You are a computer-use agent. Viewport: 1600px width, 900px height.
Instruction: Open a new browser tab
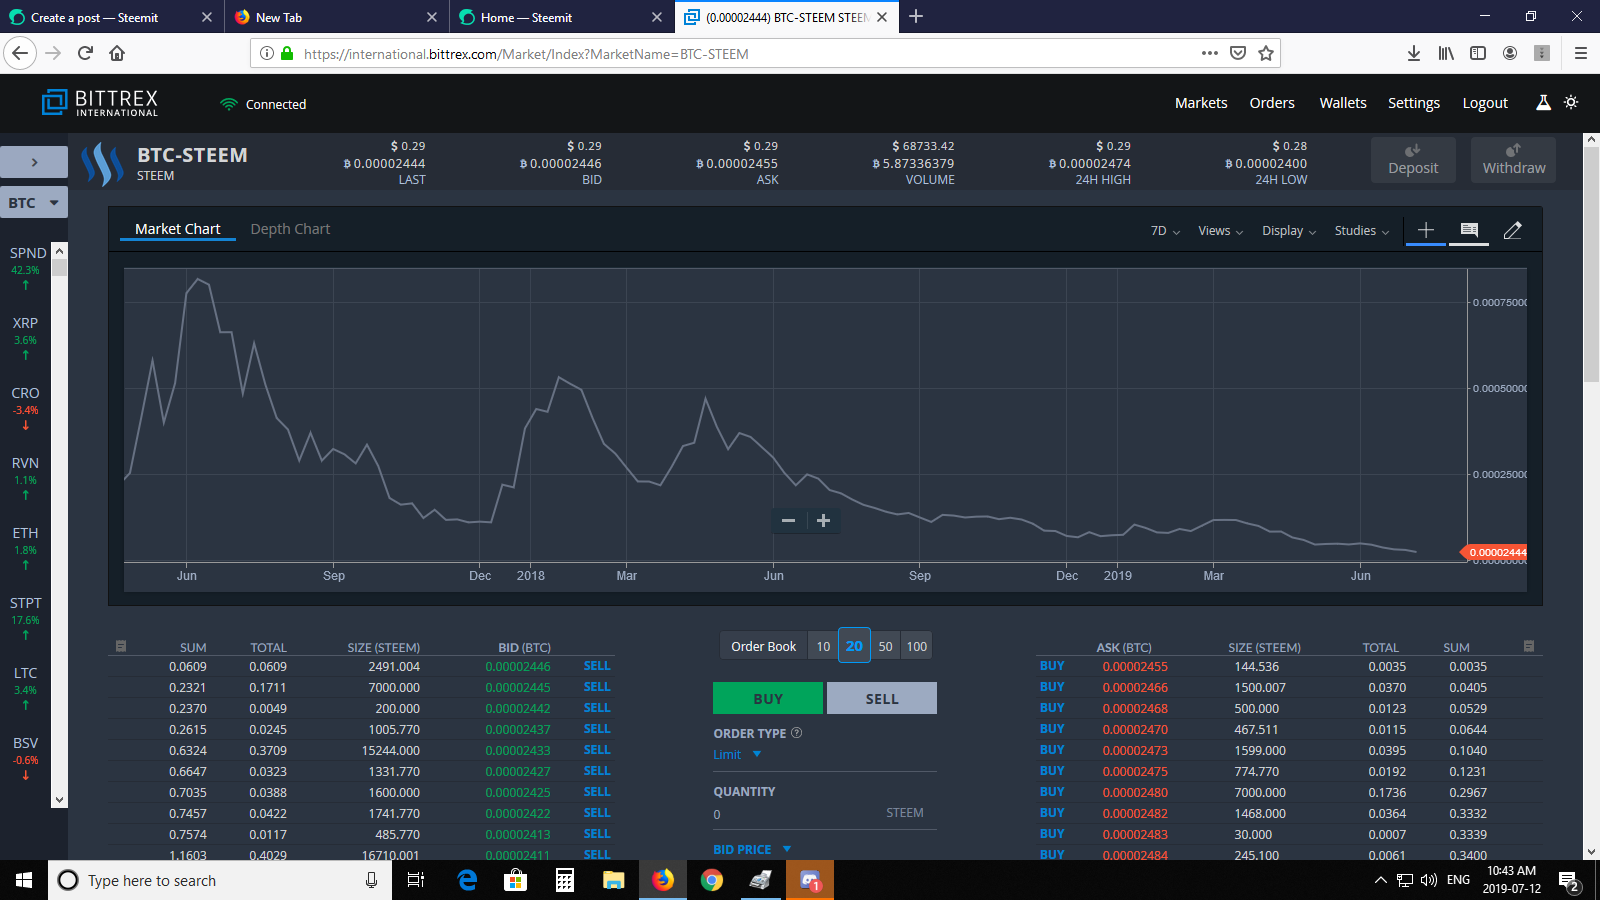916,16
